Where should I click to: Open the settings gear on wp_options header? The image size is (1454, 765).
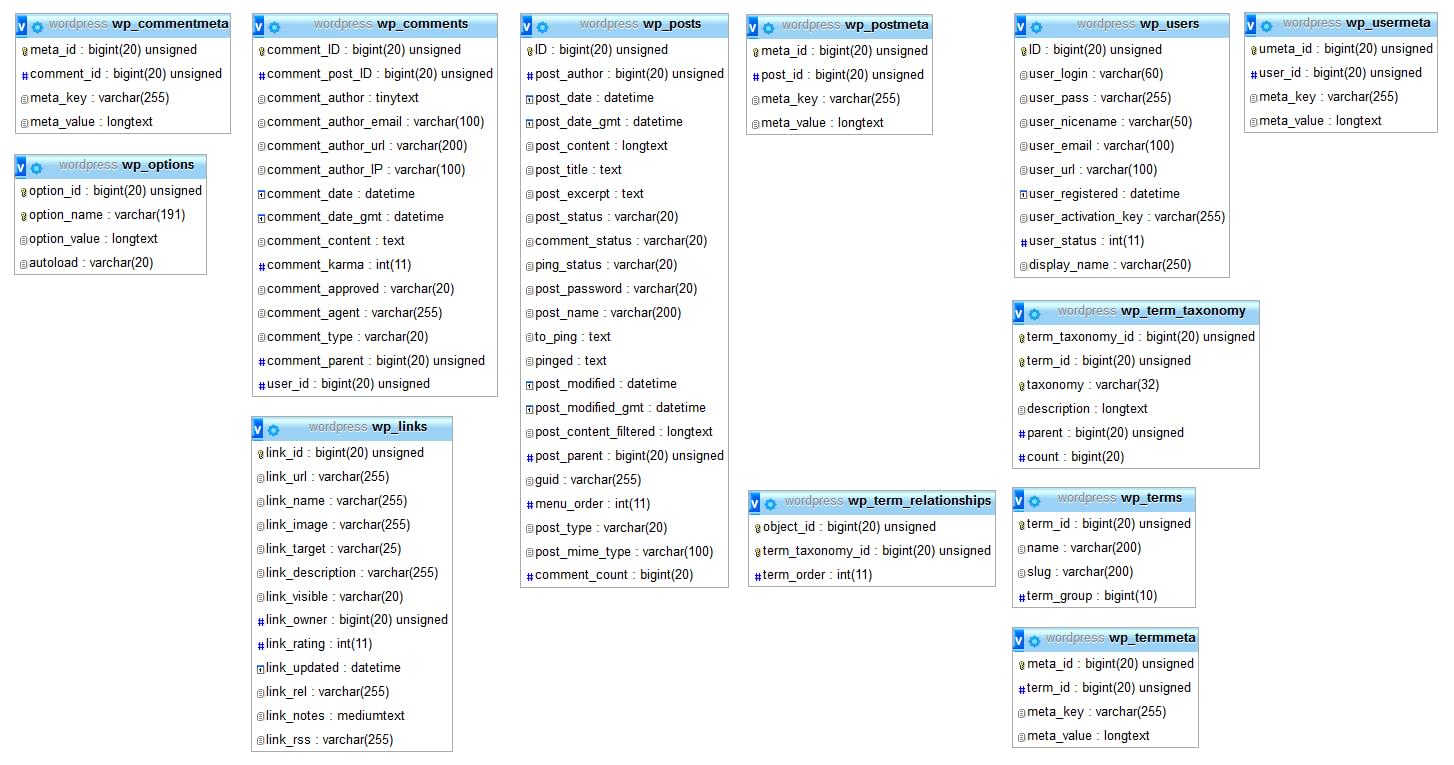(x=37, y=166)
